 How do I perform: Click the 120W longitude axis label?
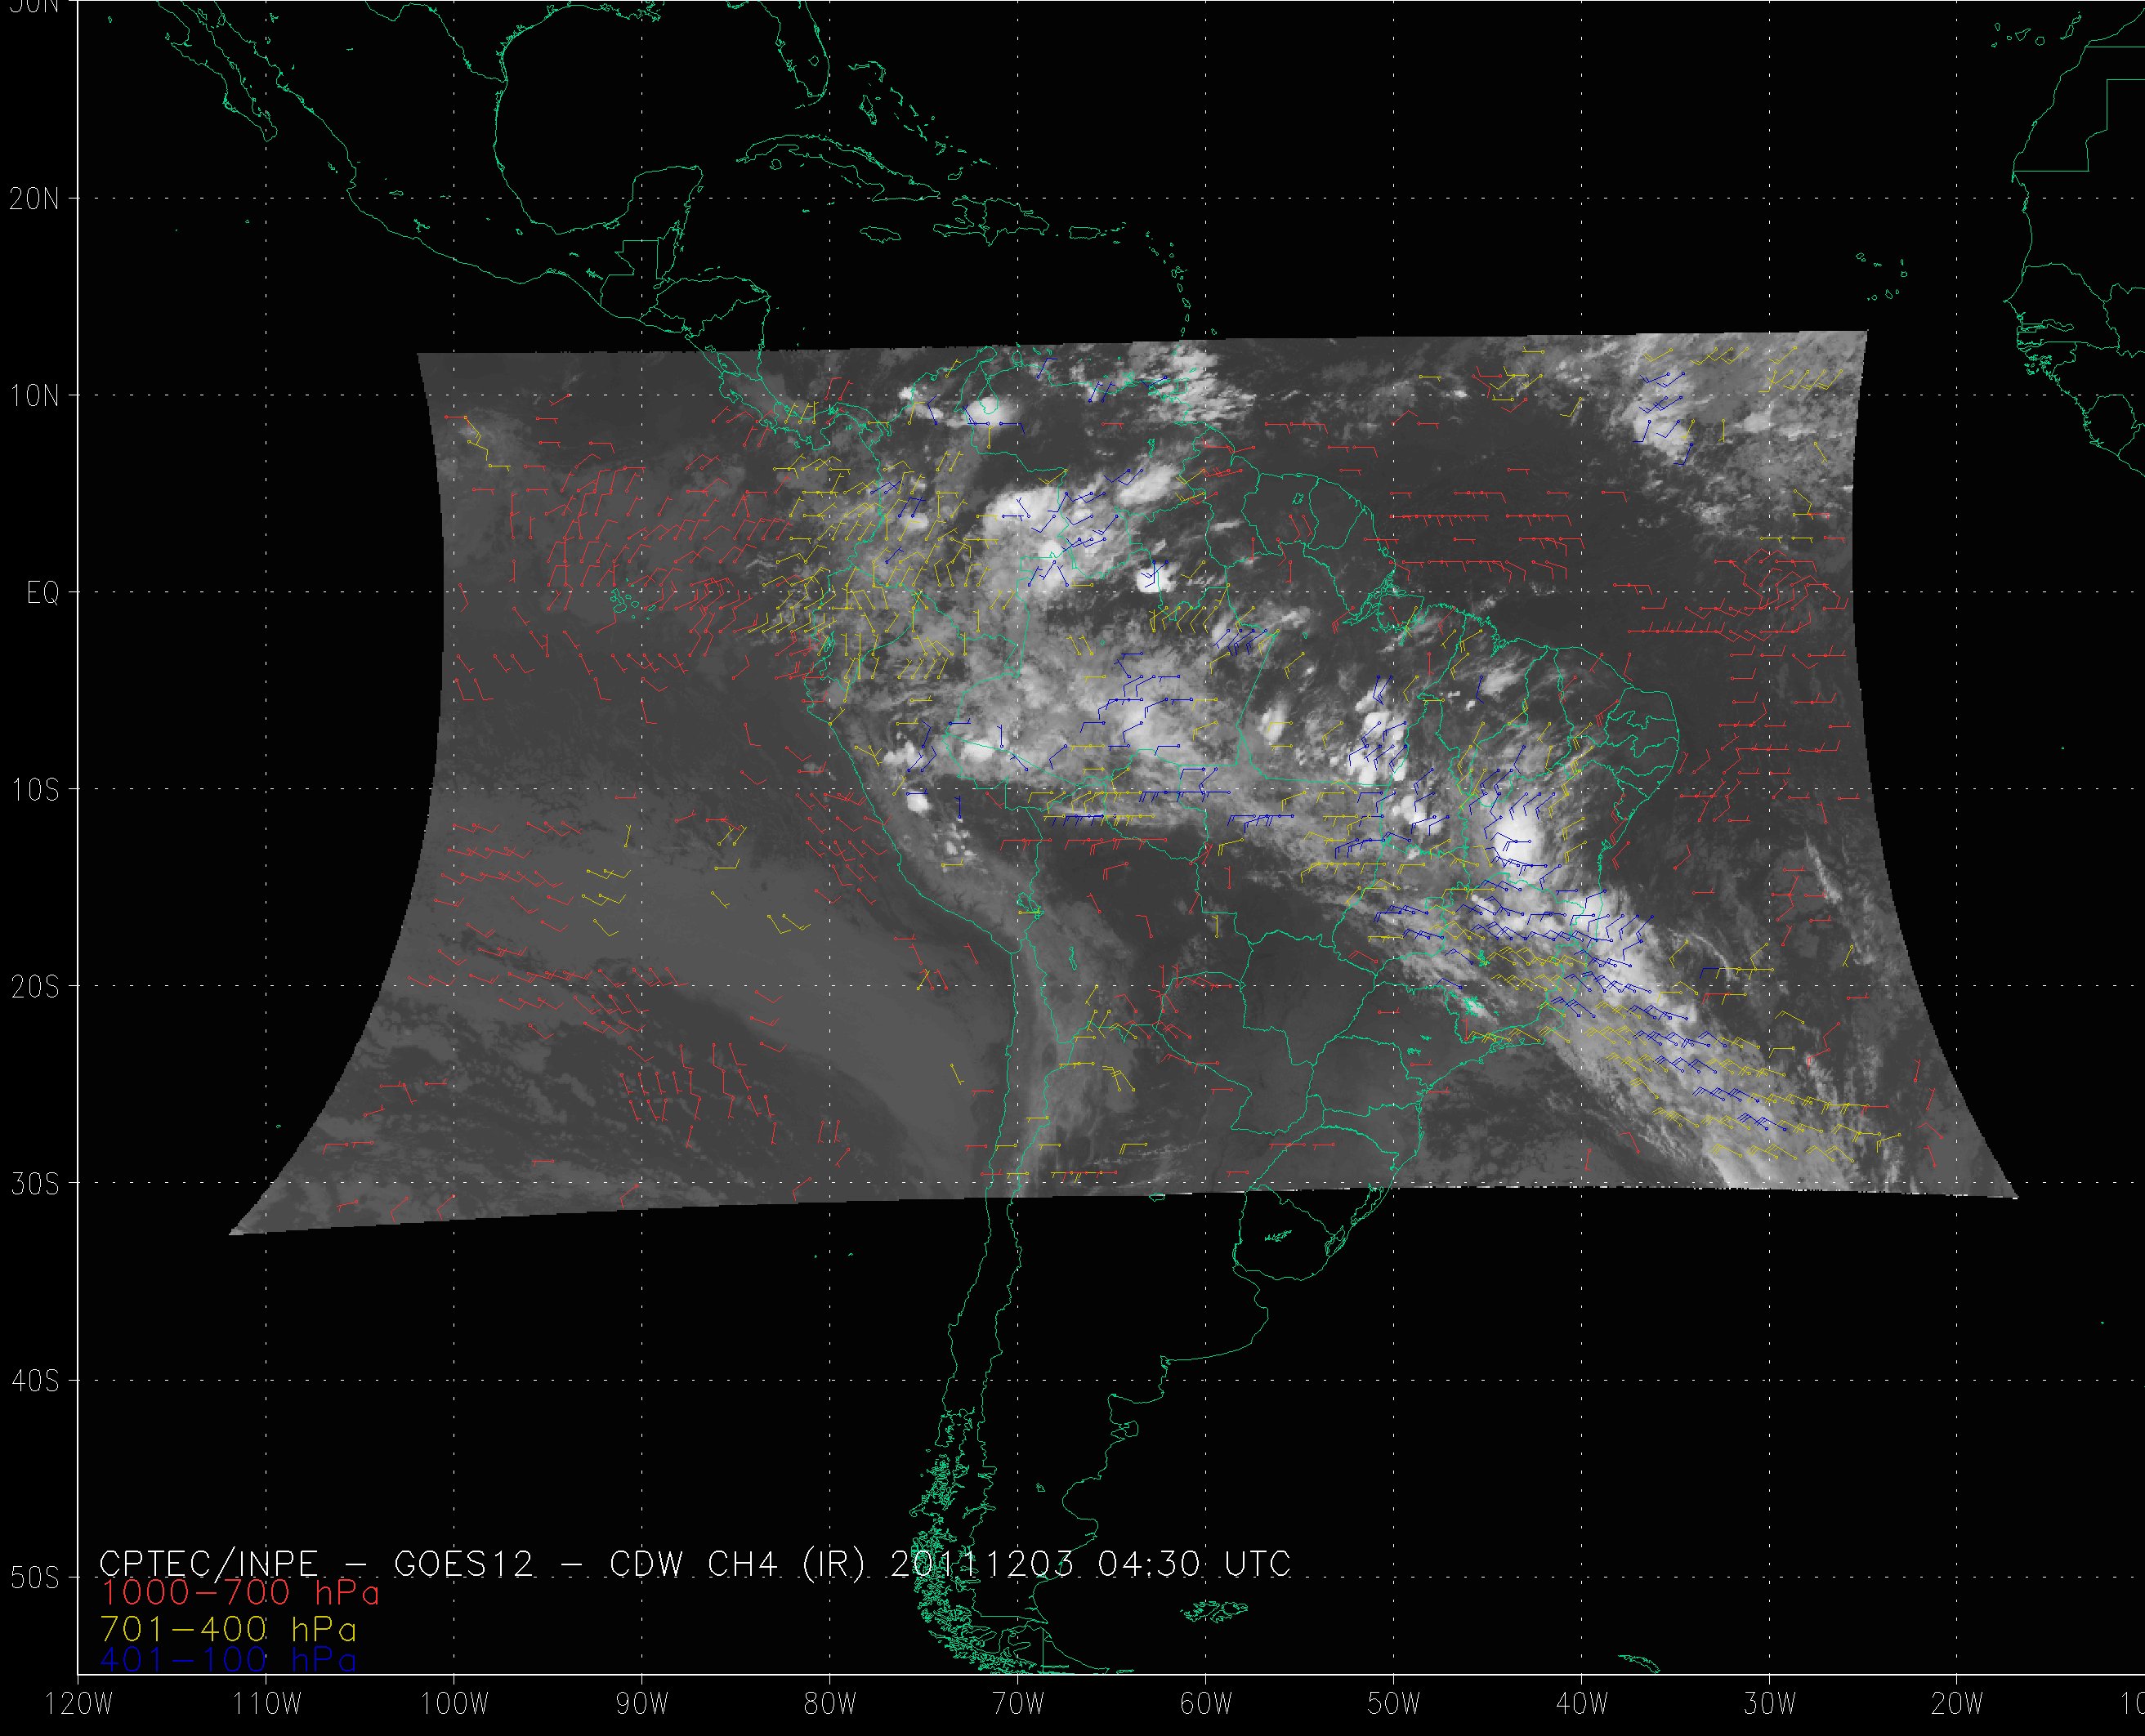tap(80, 1705)
